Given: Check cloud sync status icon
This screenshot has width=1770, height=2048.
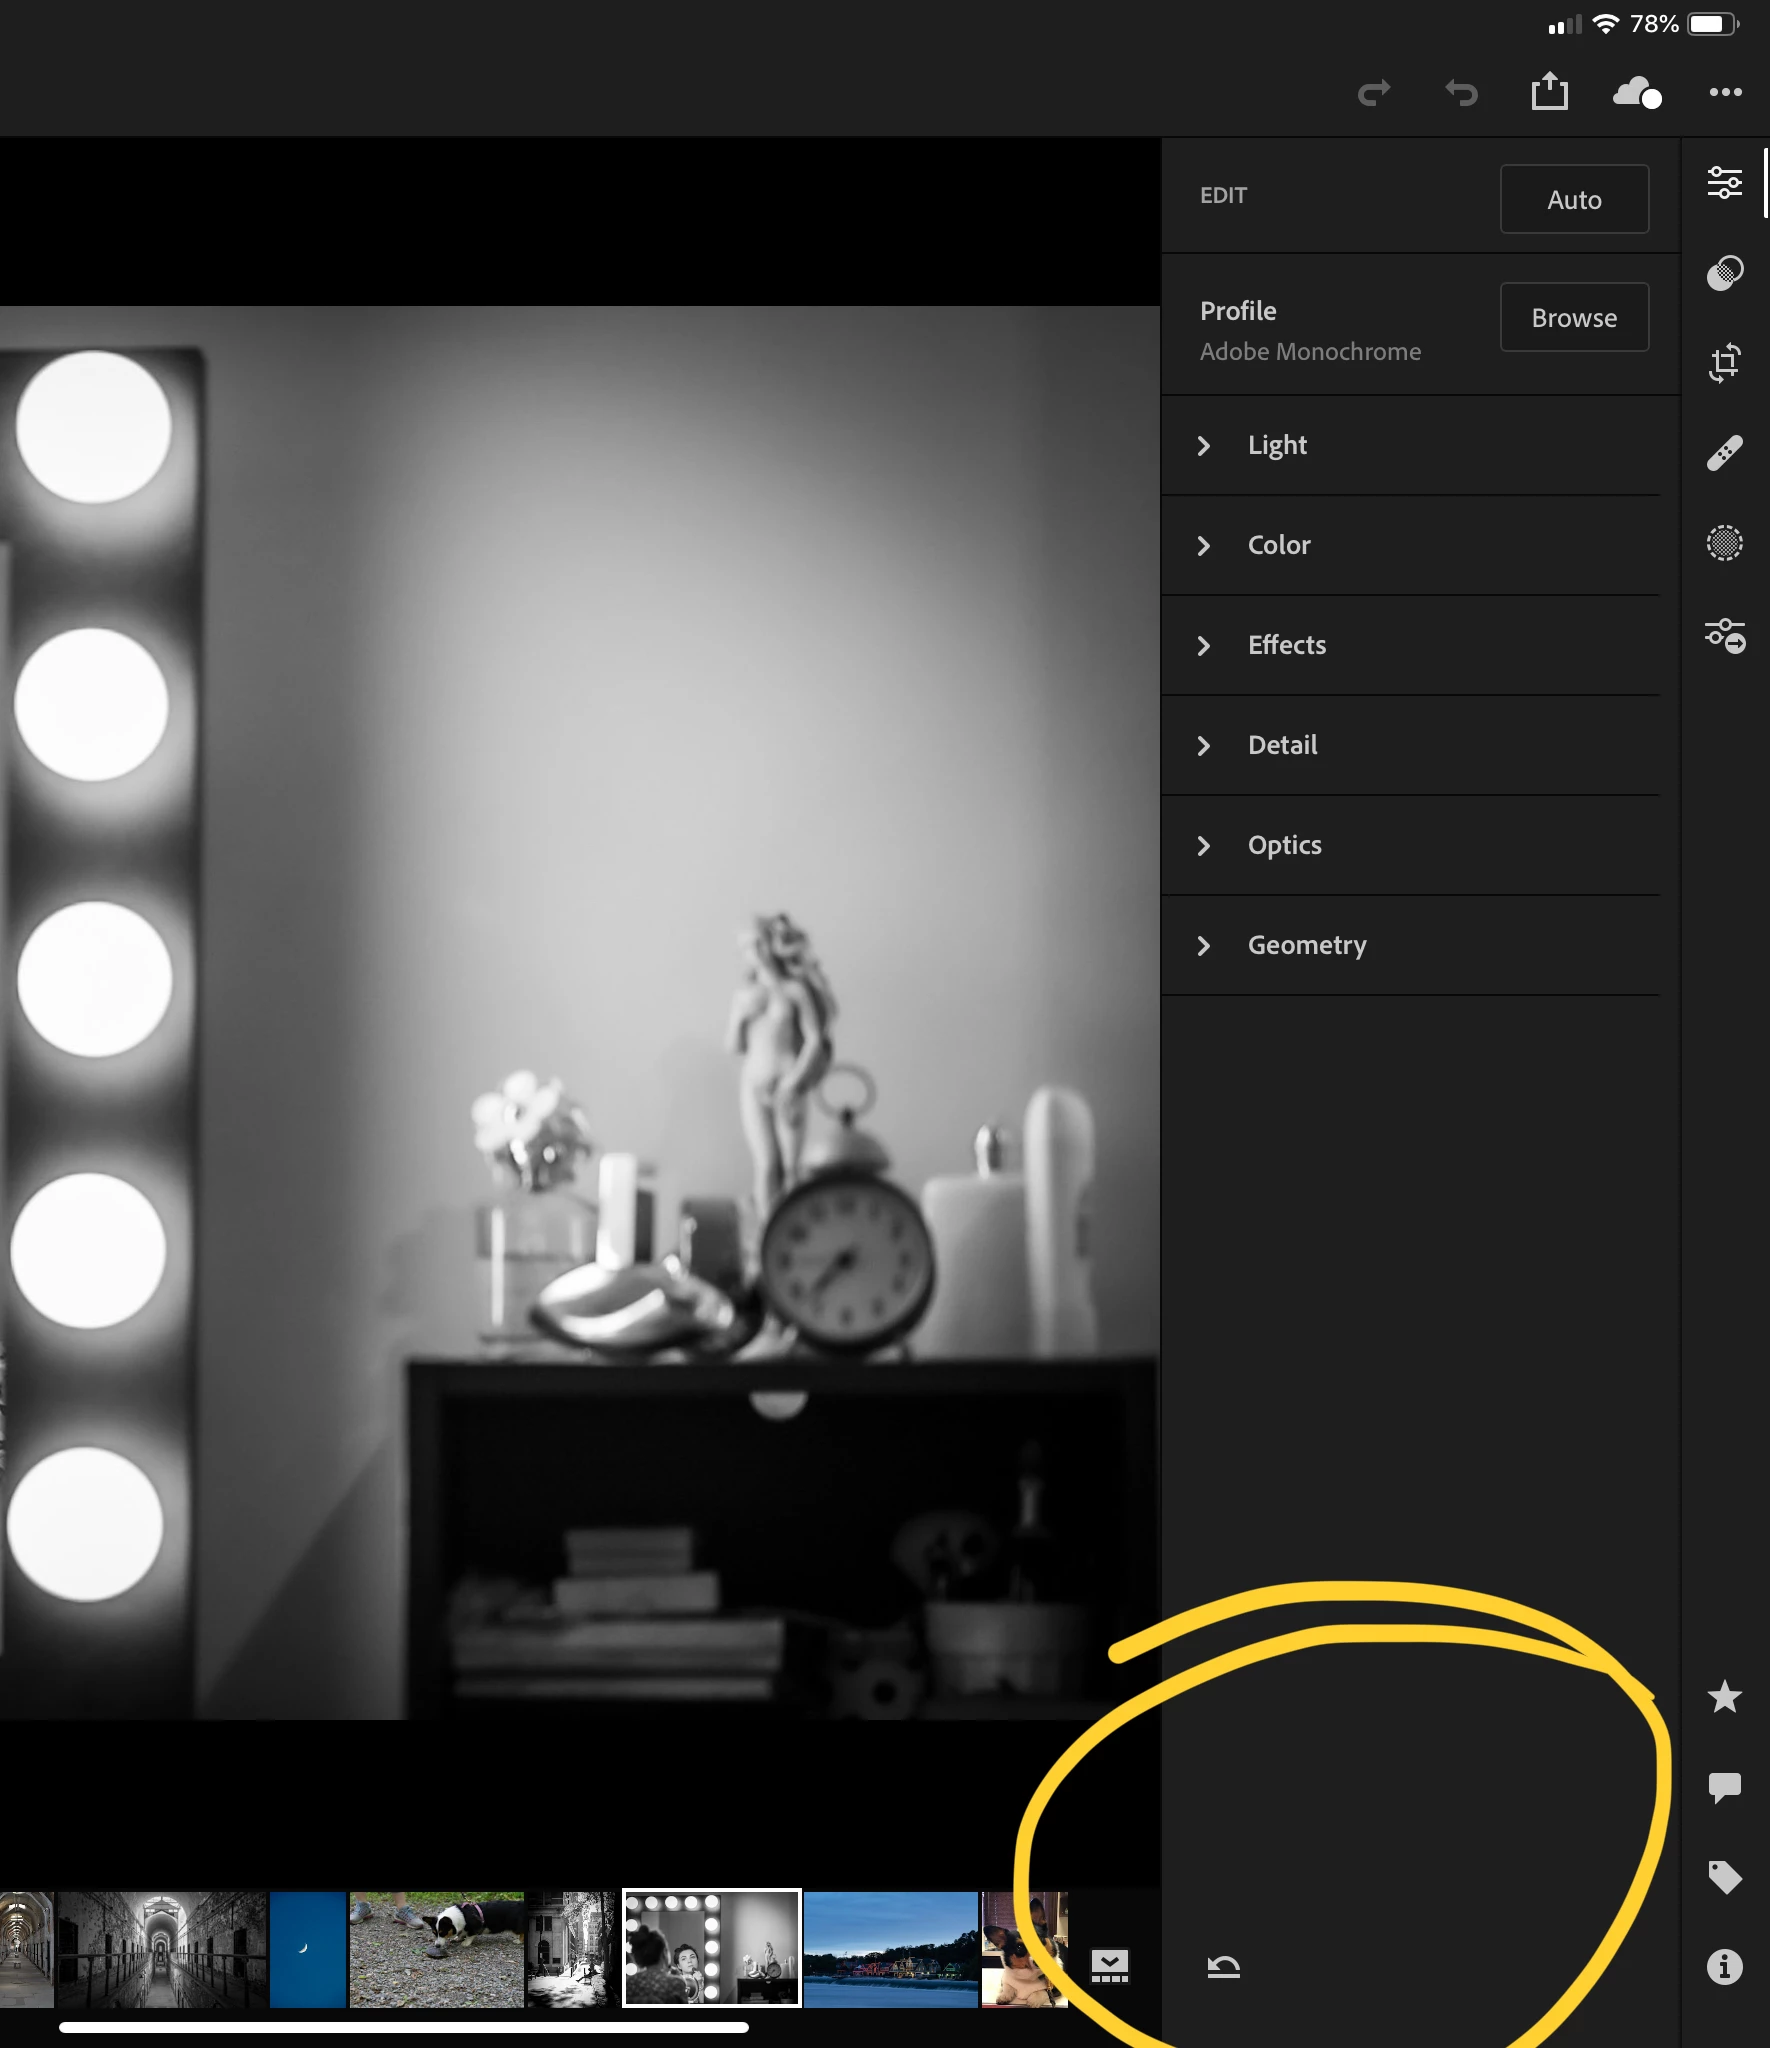Looking at the screenshot, I should coord(1637,92).
